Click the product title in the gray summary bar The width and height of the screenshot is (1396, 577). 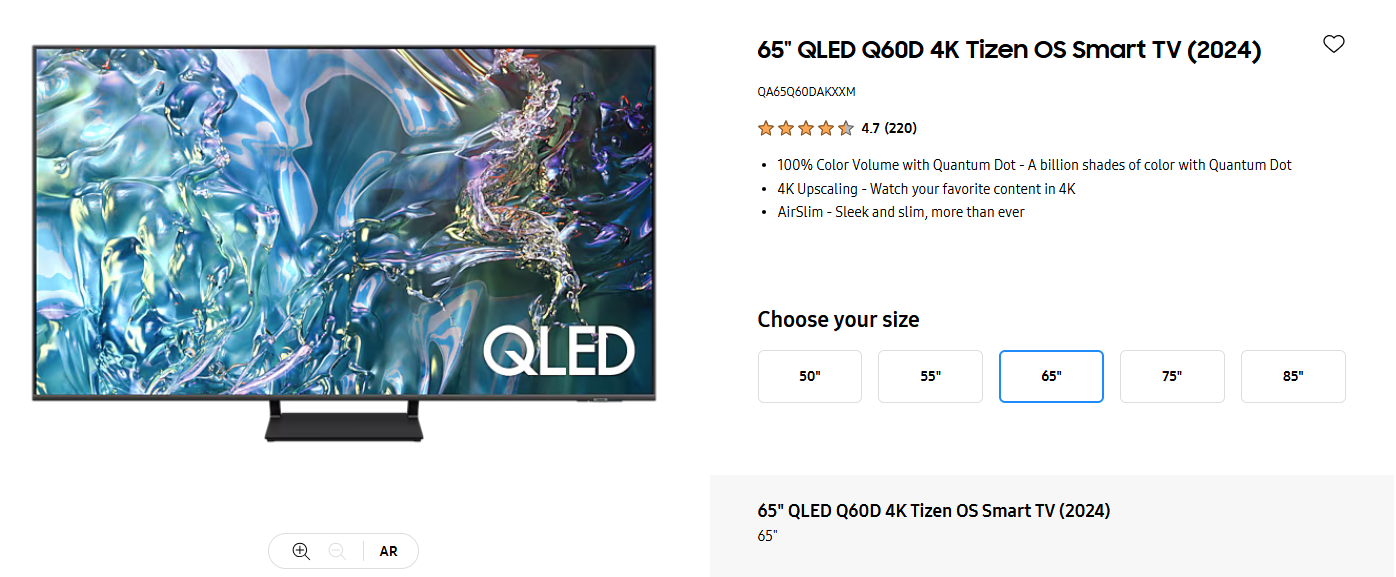[933, 511]
